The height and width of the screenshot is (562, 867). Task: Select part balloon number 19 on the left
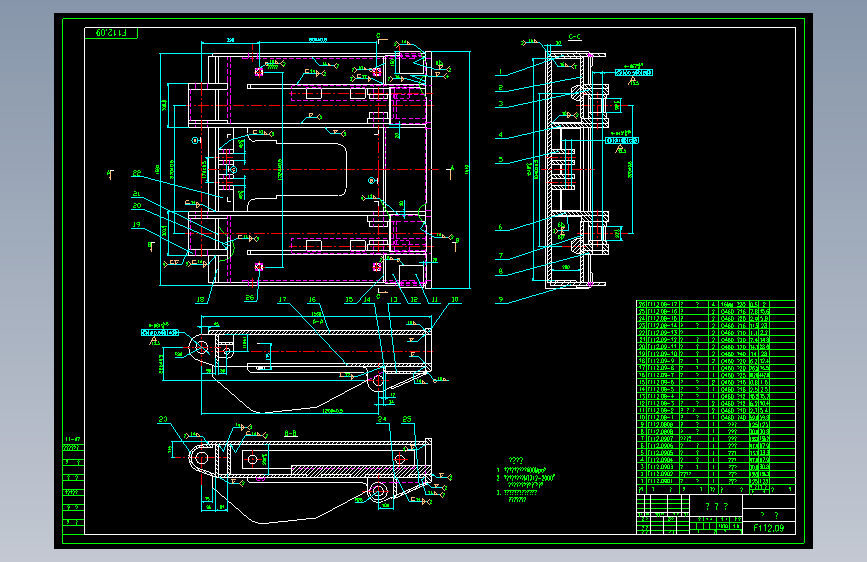(x=137, y=225)
